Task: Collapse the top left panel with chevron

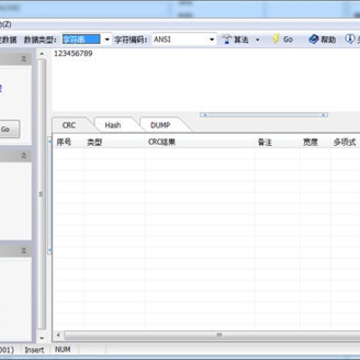Action: click(x=24, y=59)
